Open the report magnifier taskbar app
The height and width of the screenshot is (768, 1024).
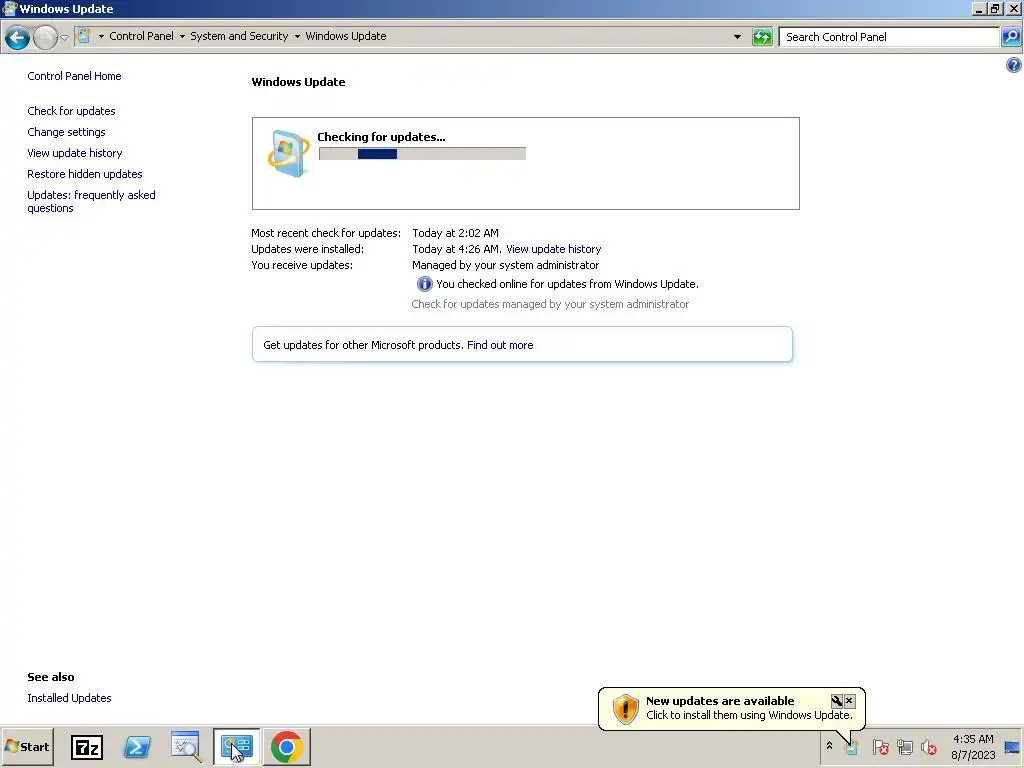(186, 747)
